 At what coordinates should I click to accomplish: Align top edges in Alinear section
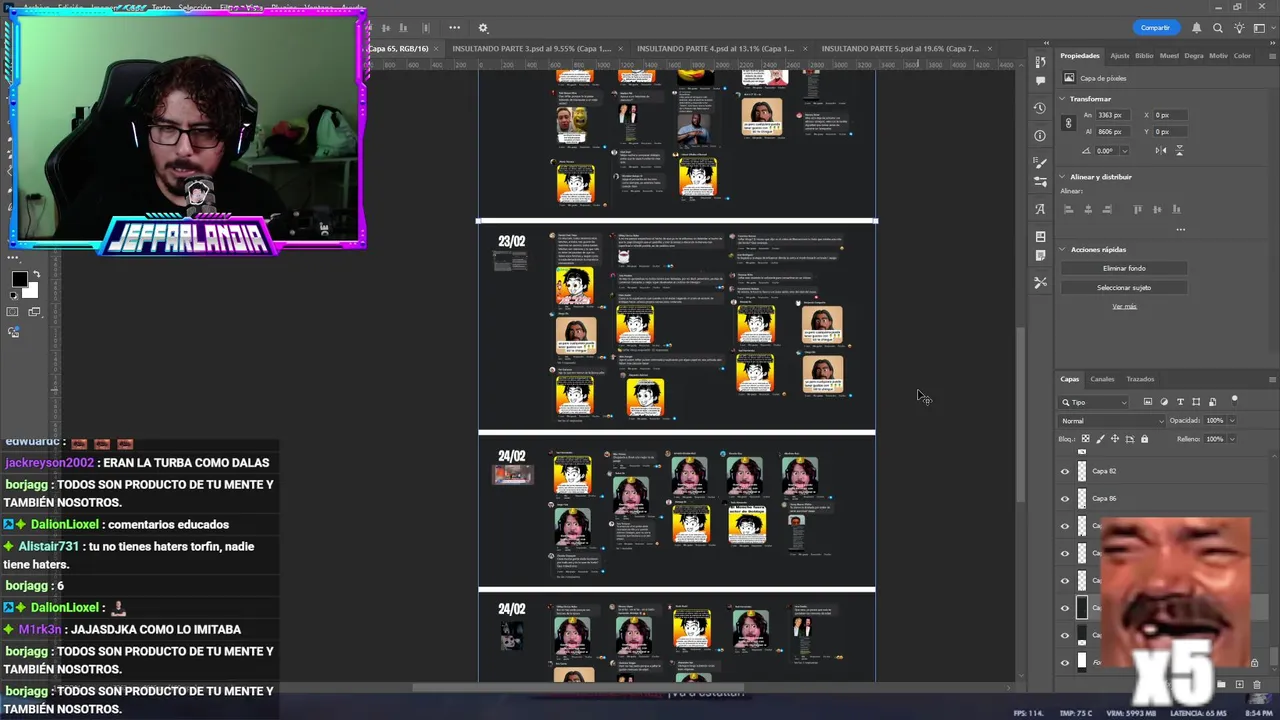pos(1137,209)
